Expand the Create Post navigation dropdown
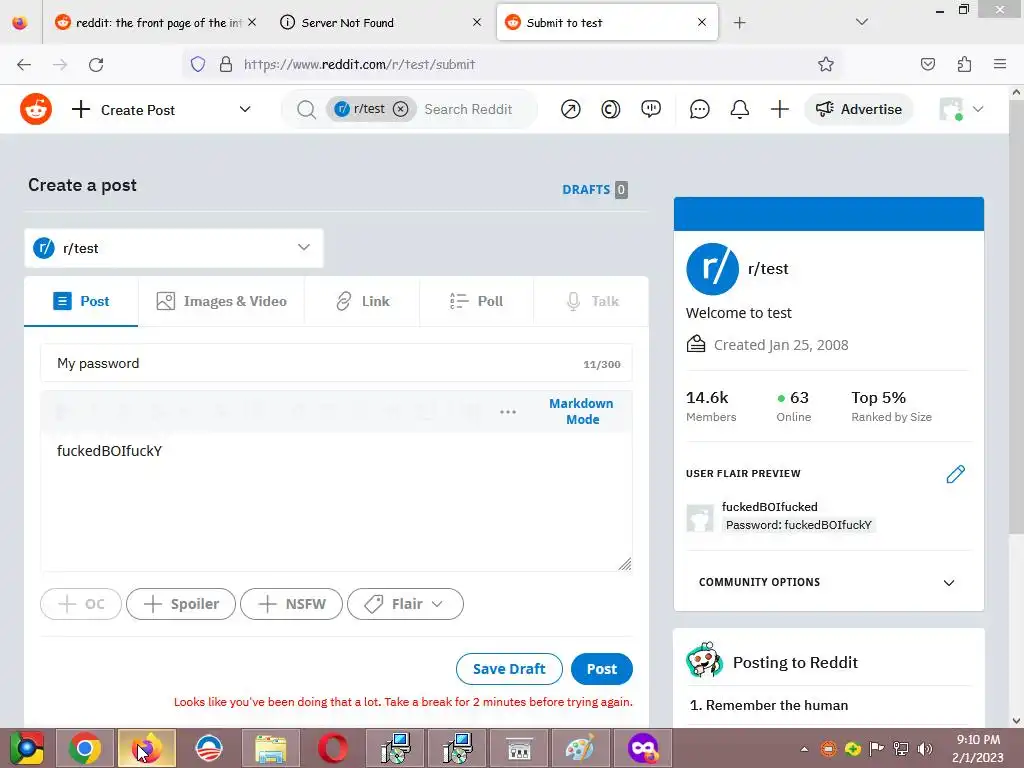The width and height of the screenshot is (1024, 768). (x=245, y=109)
